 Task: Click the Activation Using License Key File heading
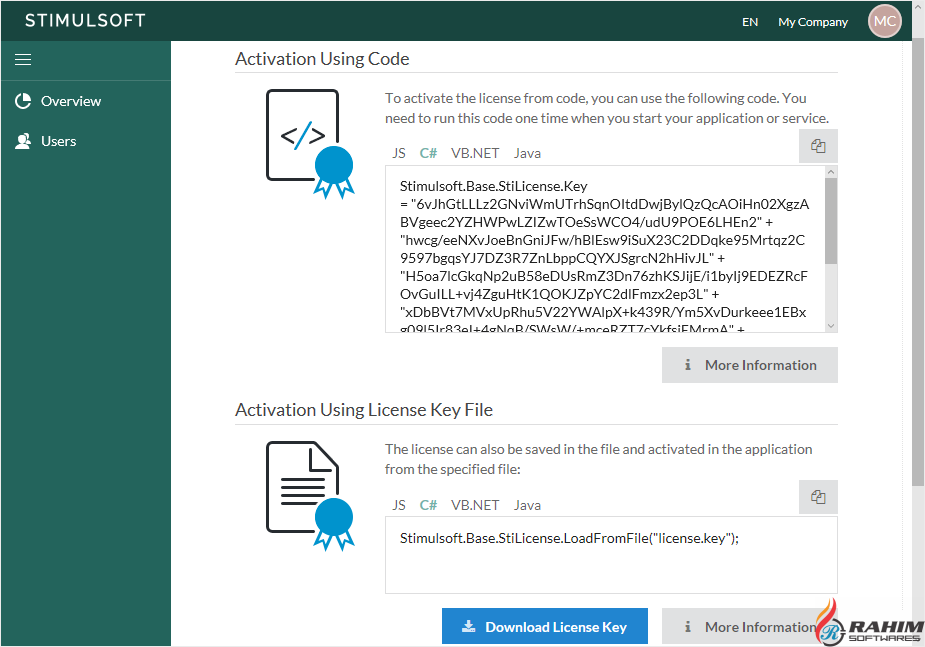click(364, 410)
